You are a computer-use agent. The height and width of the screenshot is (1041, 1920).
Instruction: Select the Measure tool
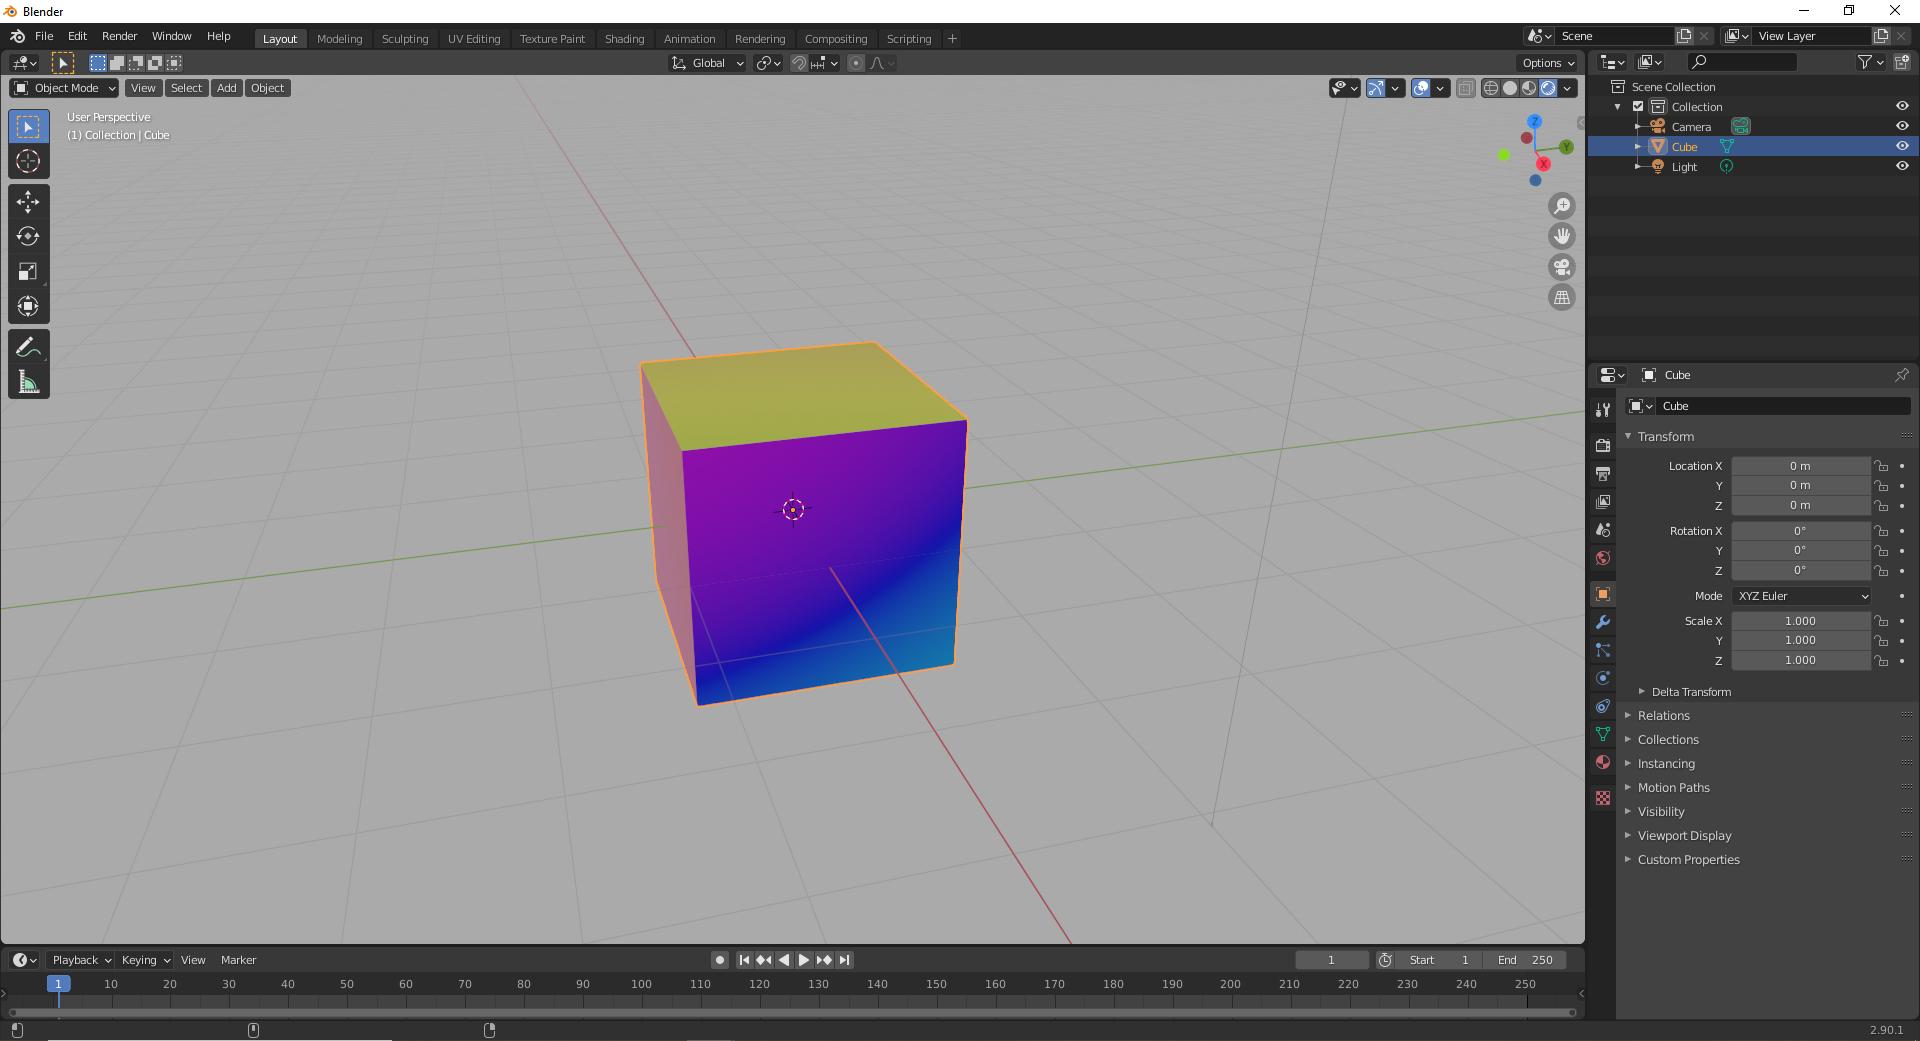[x=28, y=380]
